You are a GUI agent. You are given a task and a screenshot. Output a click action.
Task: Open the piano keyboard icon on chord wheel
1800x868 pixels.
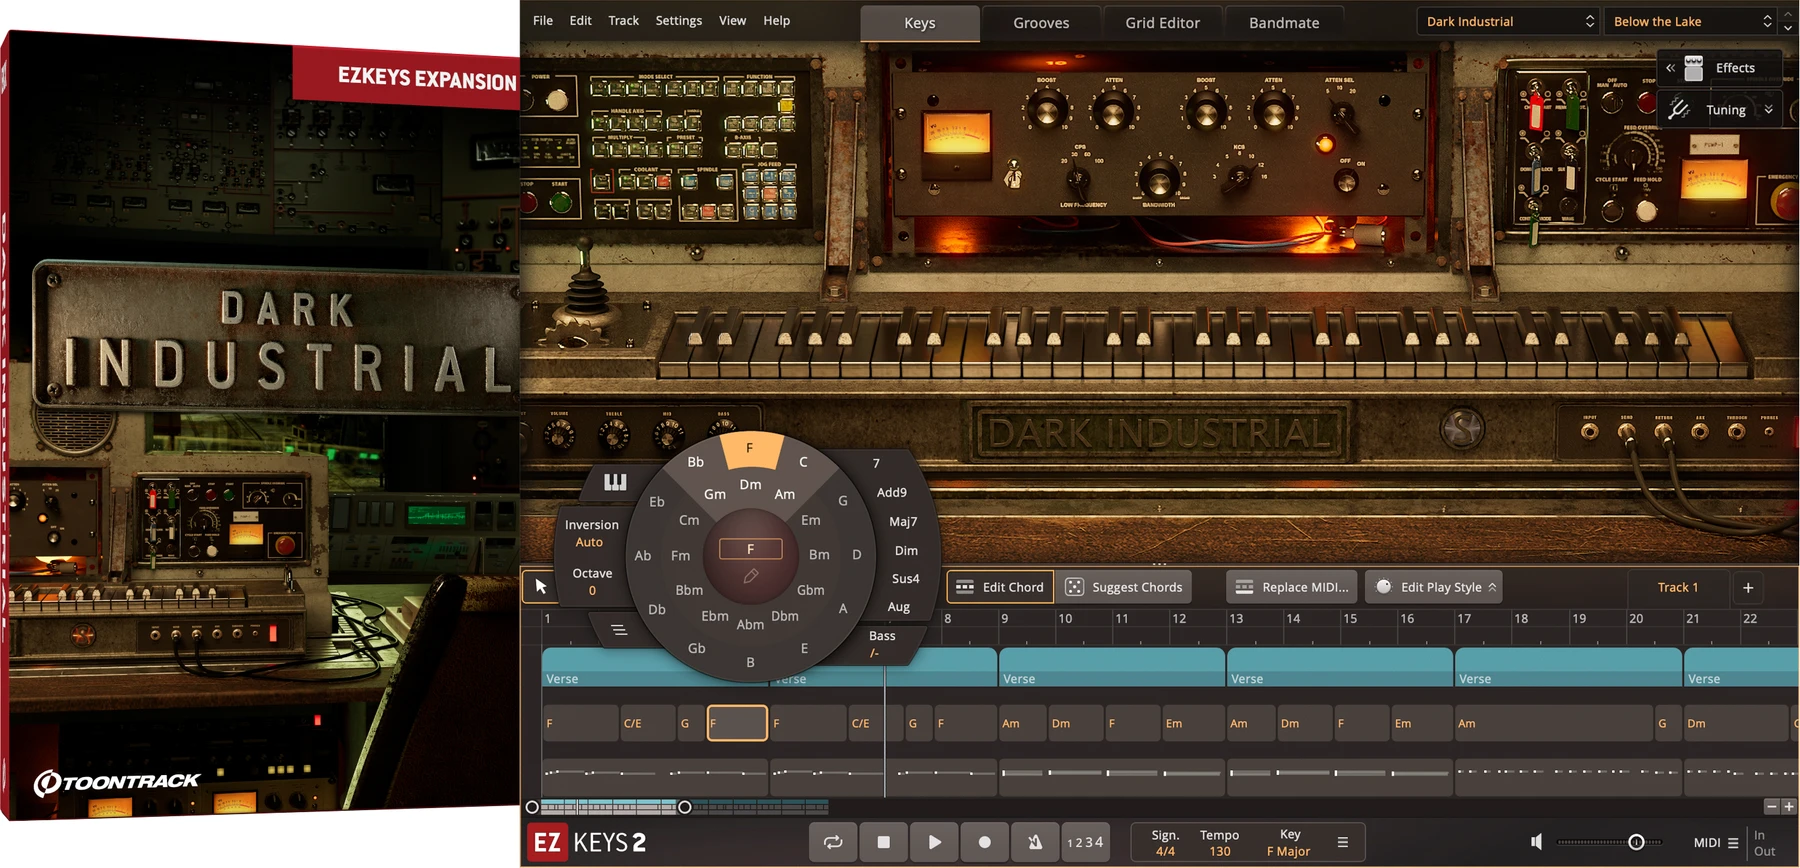tap(615, 482)
